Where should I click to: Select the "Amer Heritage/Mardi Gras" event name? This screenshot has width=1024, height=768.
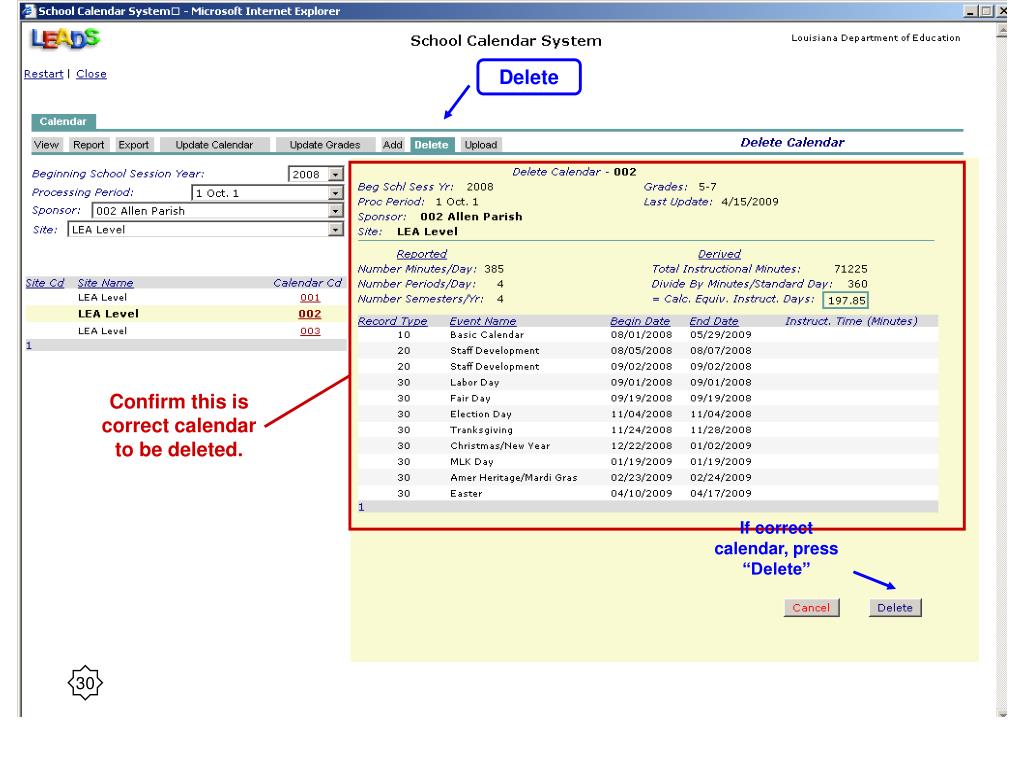click(x=514, y=478)
